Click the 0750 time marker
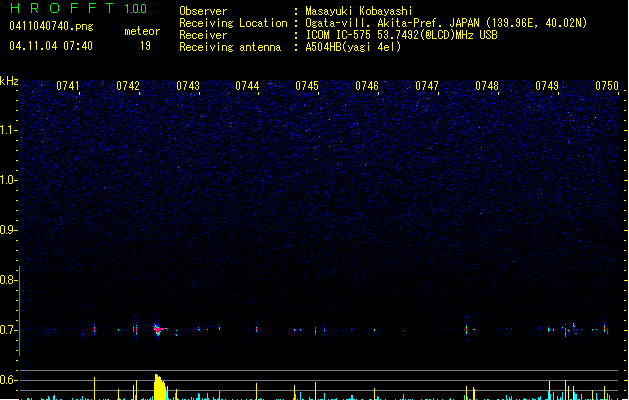This screenshot has width=629, height=400. pyautogui.click(x=607, y=86)
